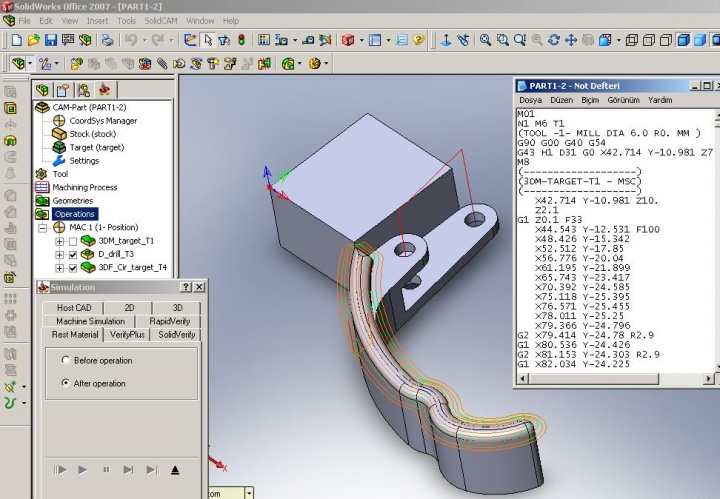Click the traffic light Rebuild icon
Screen dimensions: 720x499
pyautogui.click(x=241, y=40)
